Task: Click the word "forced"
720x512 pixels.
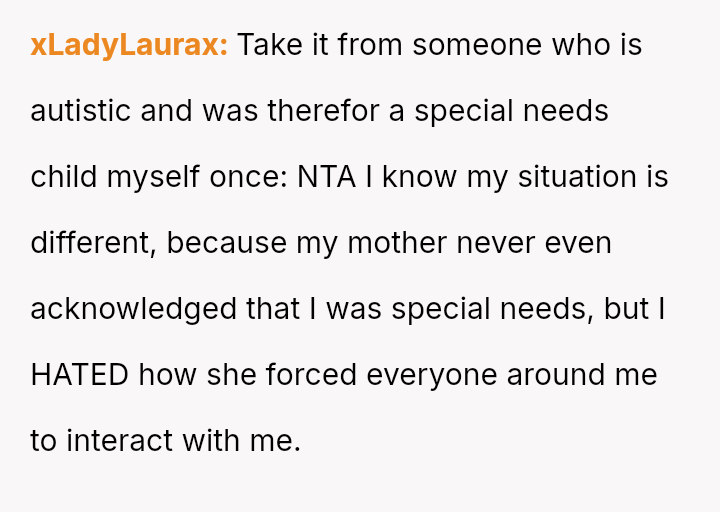Action: (317, 375)
